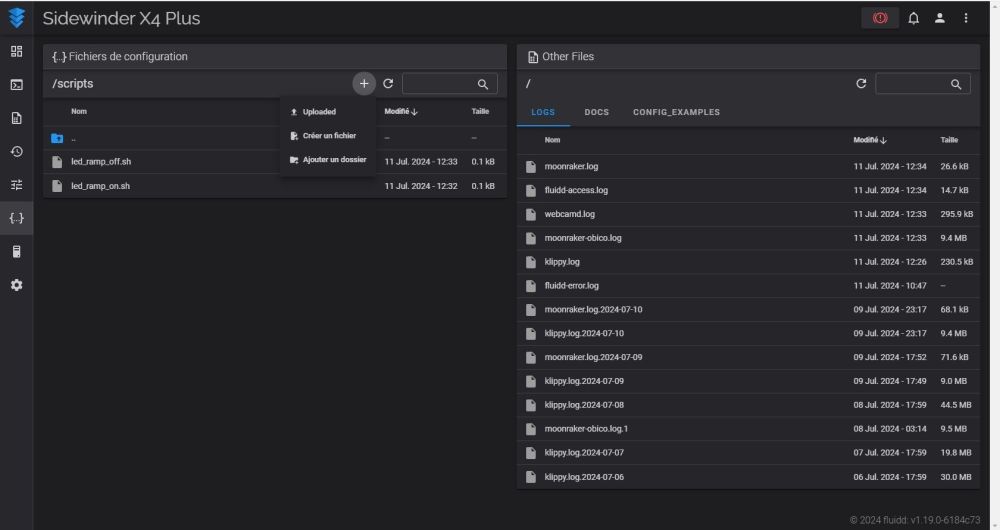Open the user account menu
Screen dimensions: 1000x530
click(x=940, y=18)
